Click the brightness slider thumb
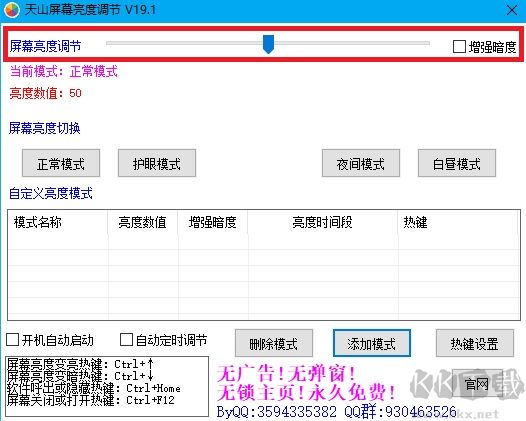Viewport: 526px width, 421px height. 268,44
